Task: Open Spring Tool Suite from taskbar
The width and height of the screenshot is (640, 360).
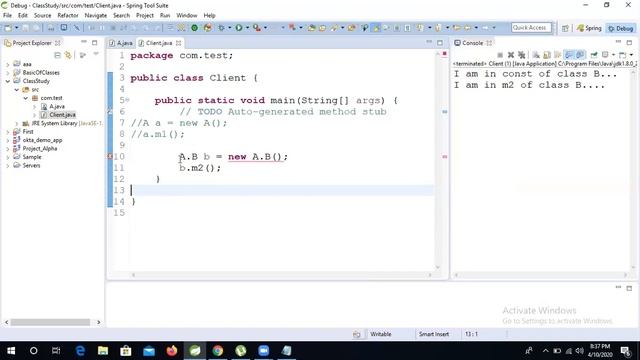Action: (195, 350)
